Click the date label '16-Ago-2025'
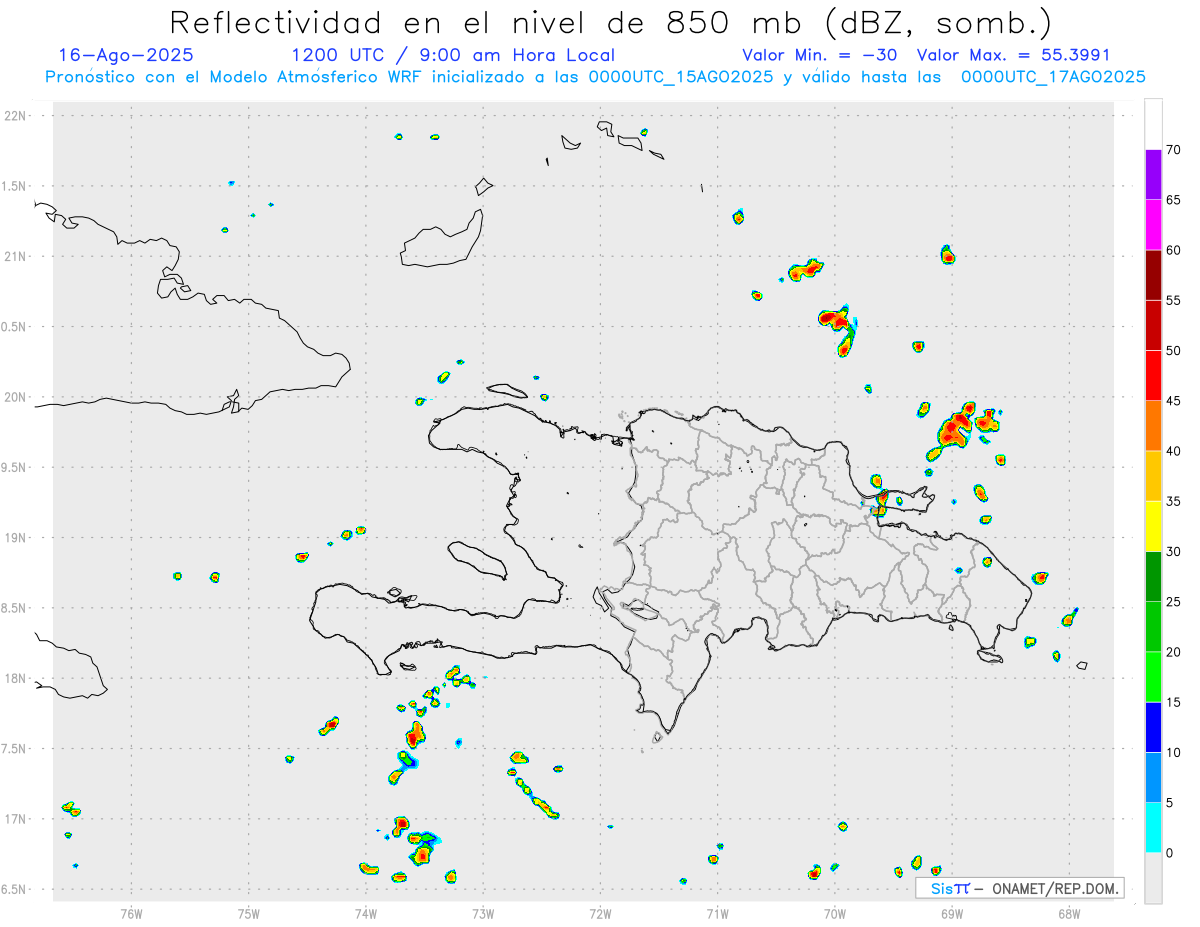This screenshot has height=927, width=1200. tap(126, 55)
